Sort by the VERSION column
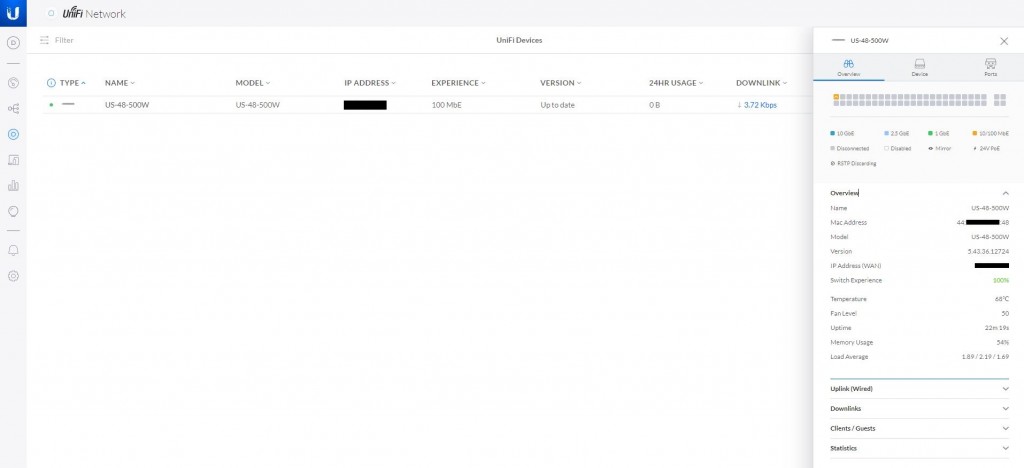1024x468 pixels. tap(560, 83)
